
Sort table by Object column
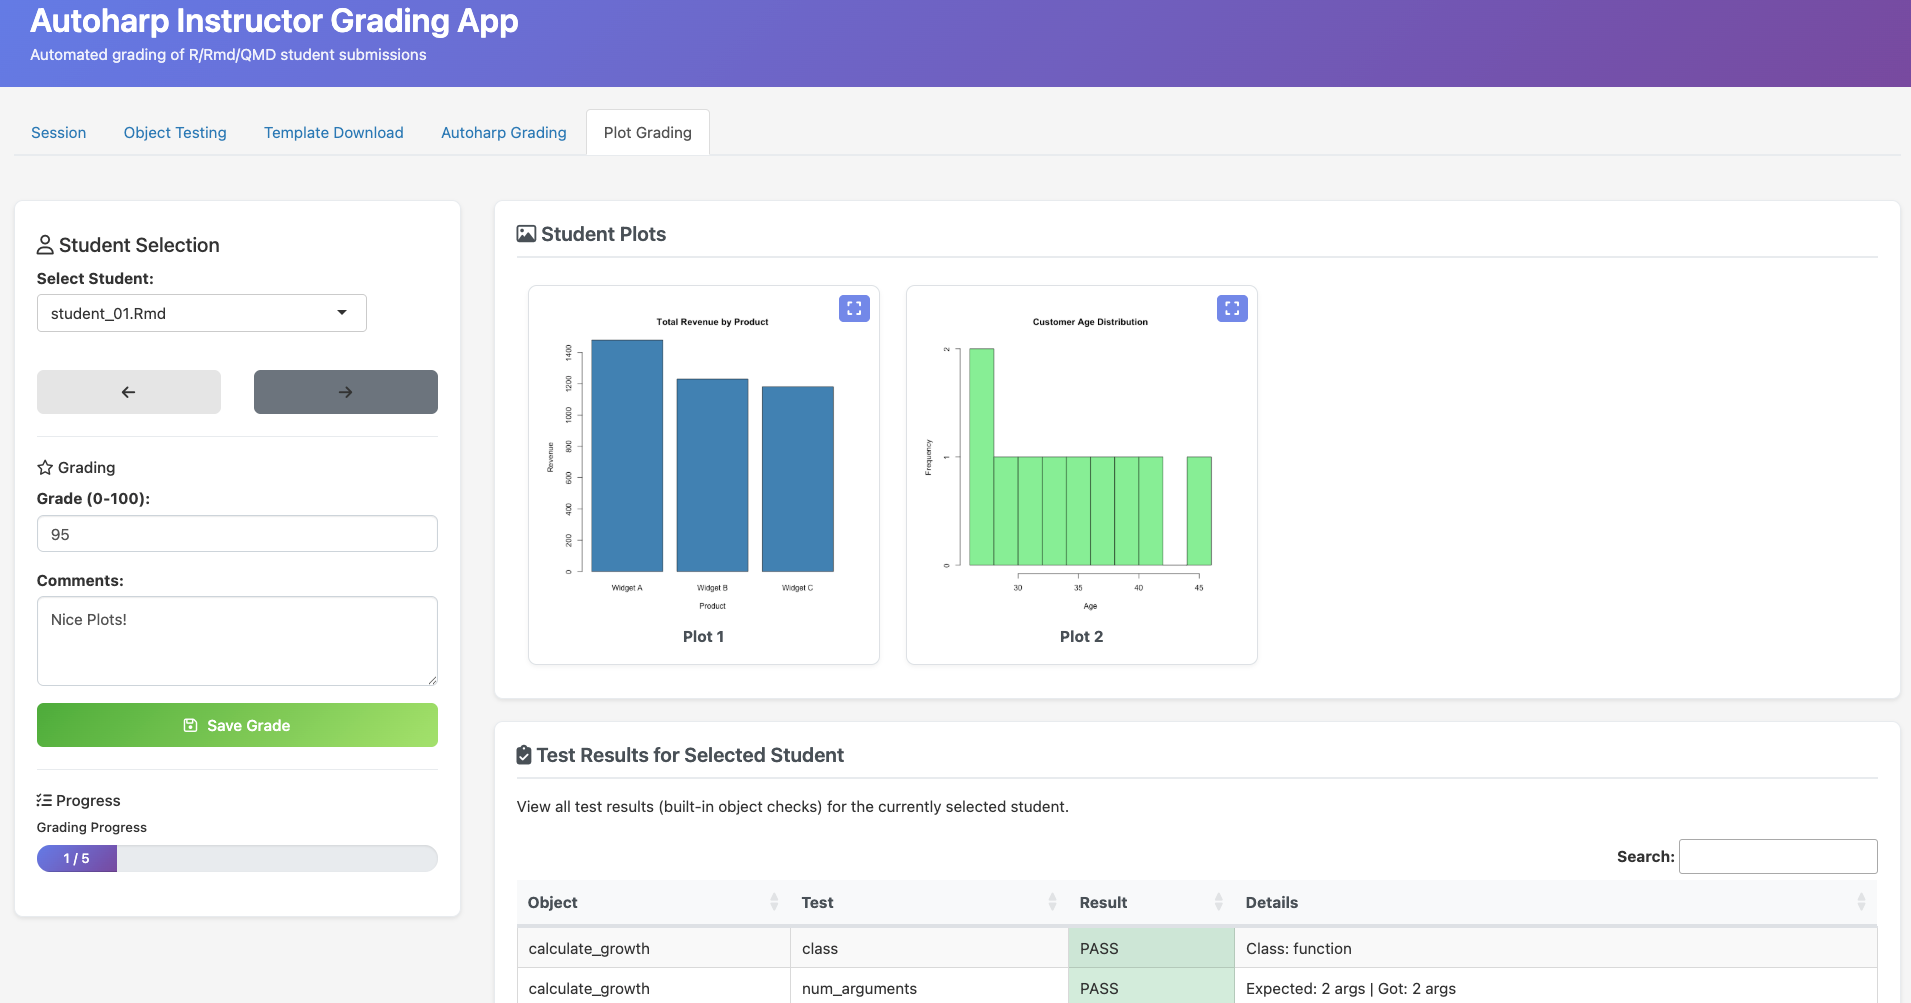click(653, 902)
